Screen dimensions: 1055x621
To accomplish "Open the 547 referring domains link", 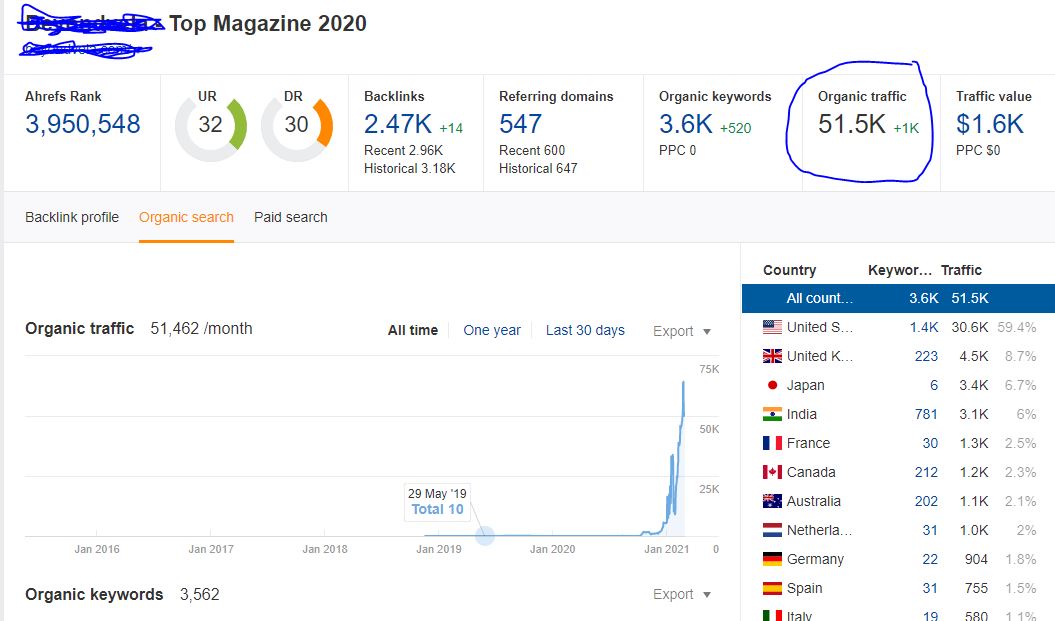I will click(520, 124).
